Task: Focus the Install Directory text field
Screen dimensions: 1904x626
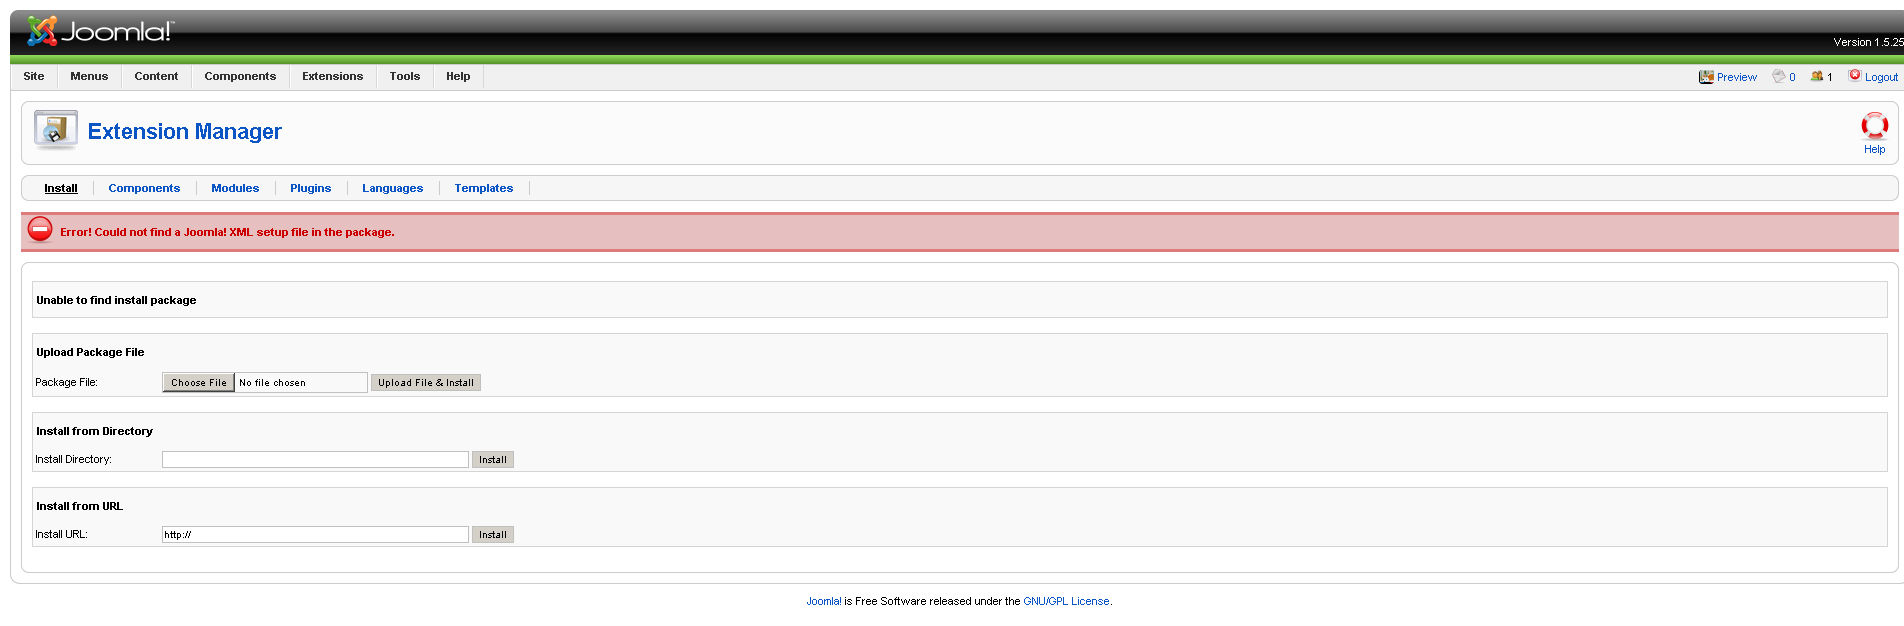Action: 315,459
